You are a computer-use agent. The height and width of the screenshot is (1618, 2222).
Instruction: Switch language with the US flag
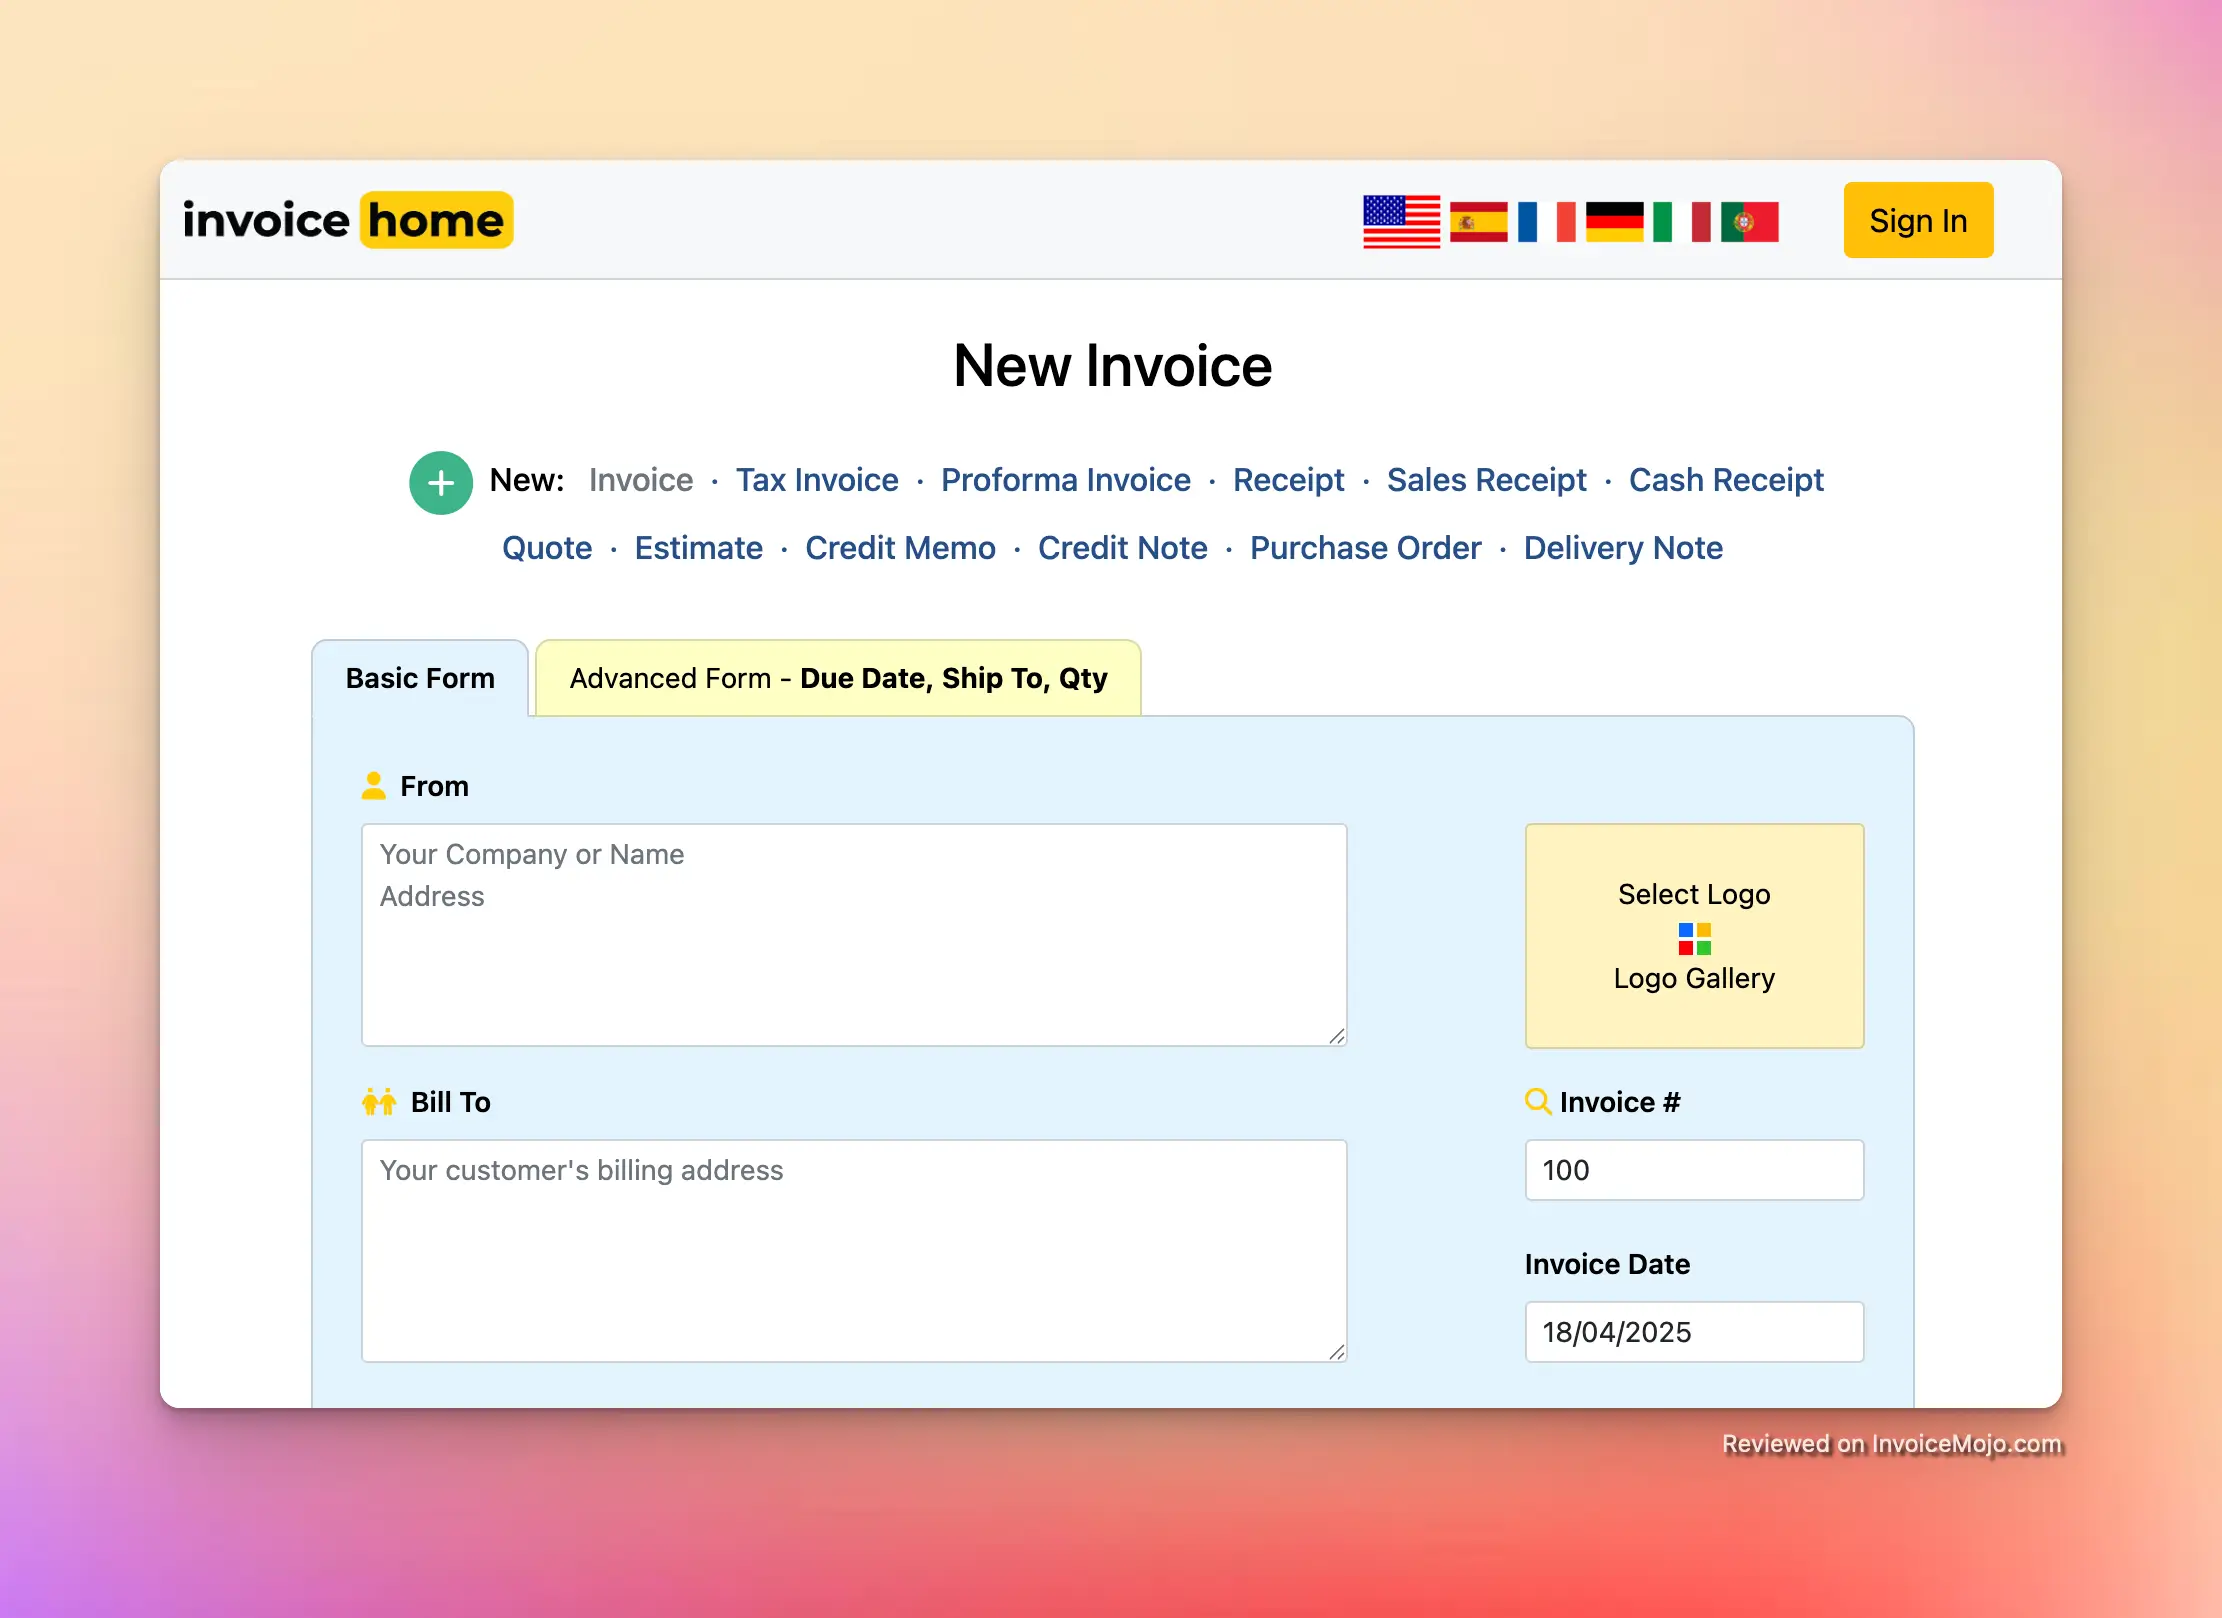[x=1401, y=221]
